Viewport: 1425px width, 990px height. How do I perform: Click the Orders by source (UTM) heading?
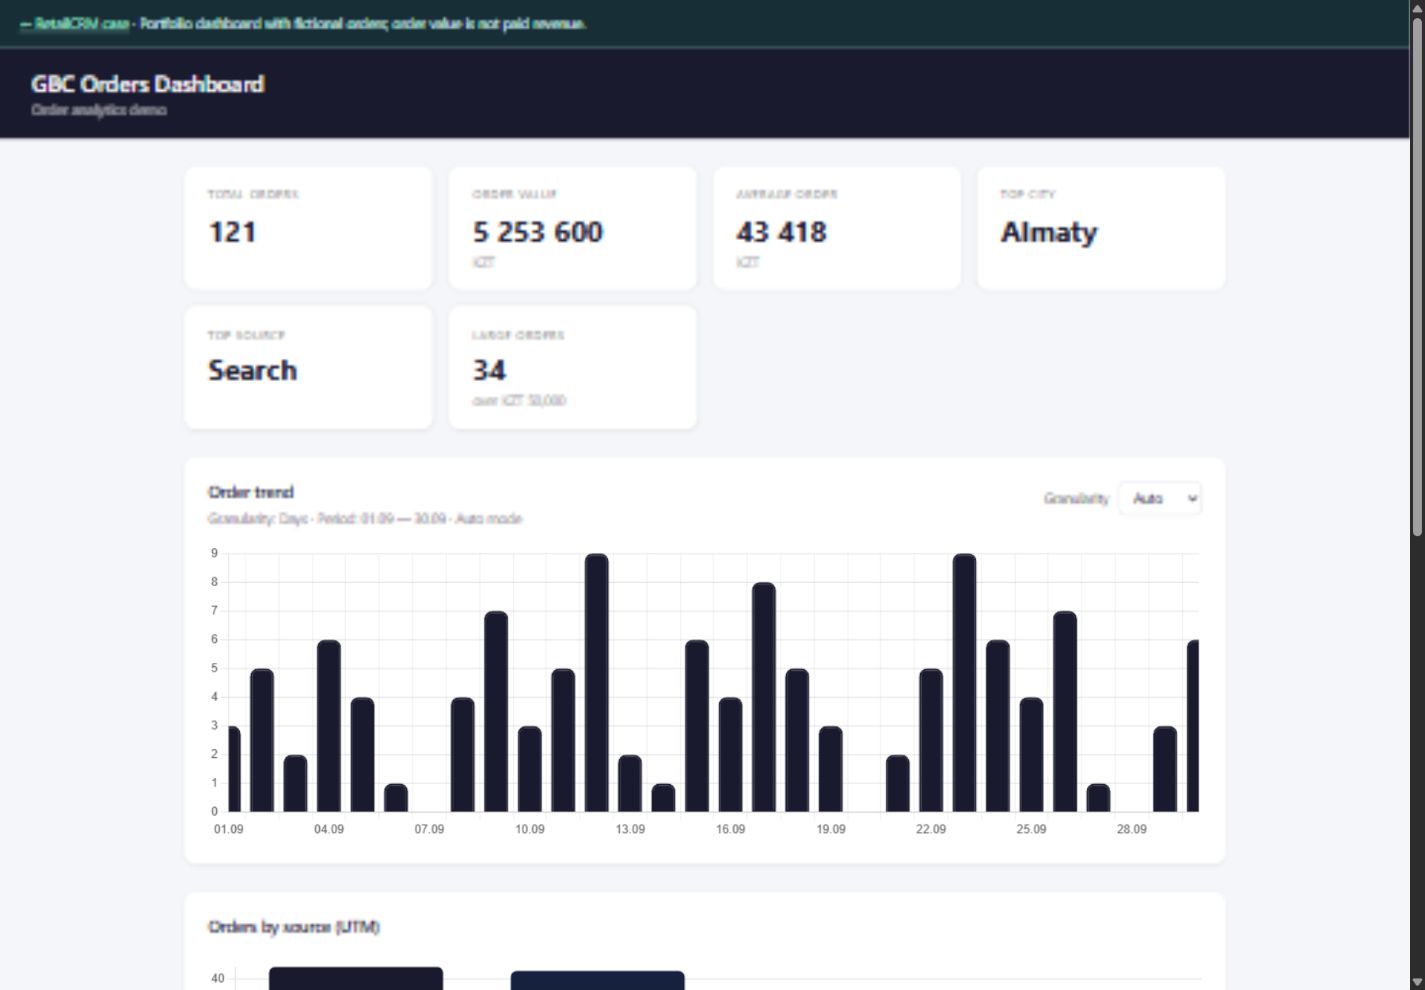(294, 927)
